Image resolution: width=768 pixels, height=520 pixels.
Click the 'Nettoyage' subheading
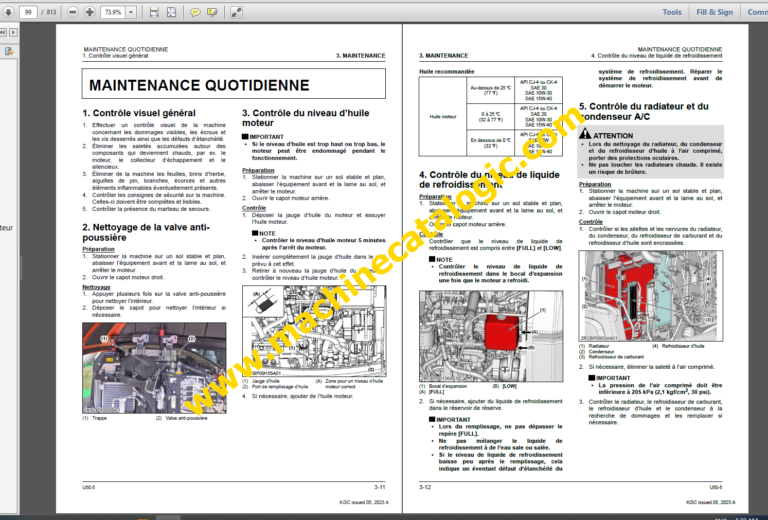pyautogui.click(x=96, y=287)
